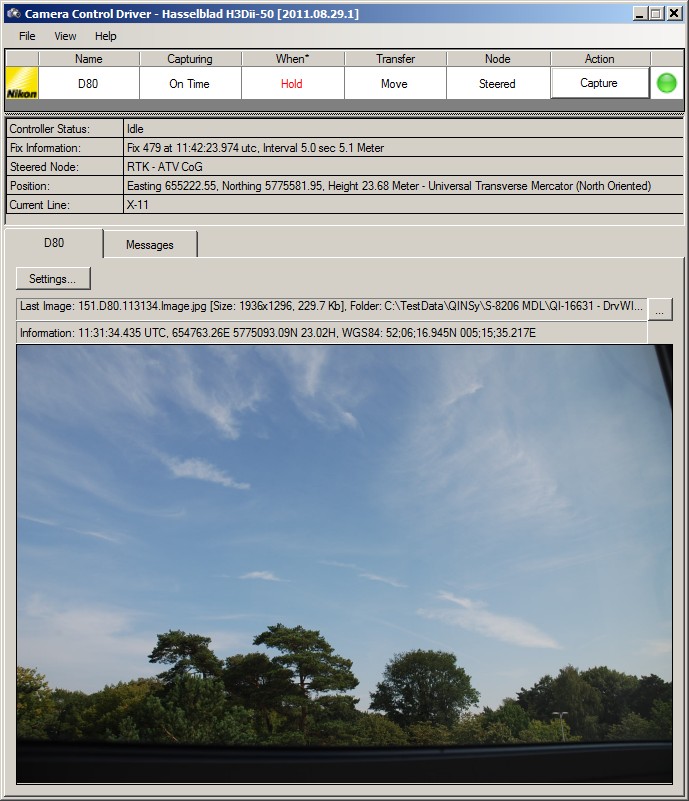This screenshot has height=801, width=689.
Task: Switch to the Messages tab
Action: 150,245
